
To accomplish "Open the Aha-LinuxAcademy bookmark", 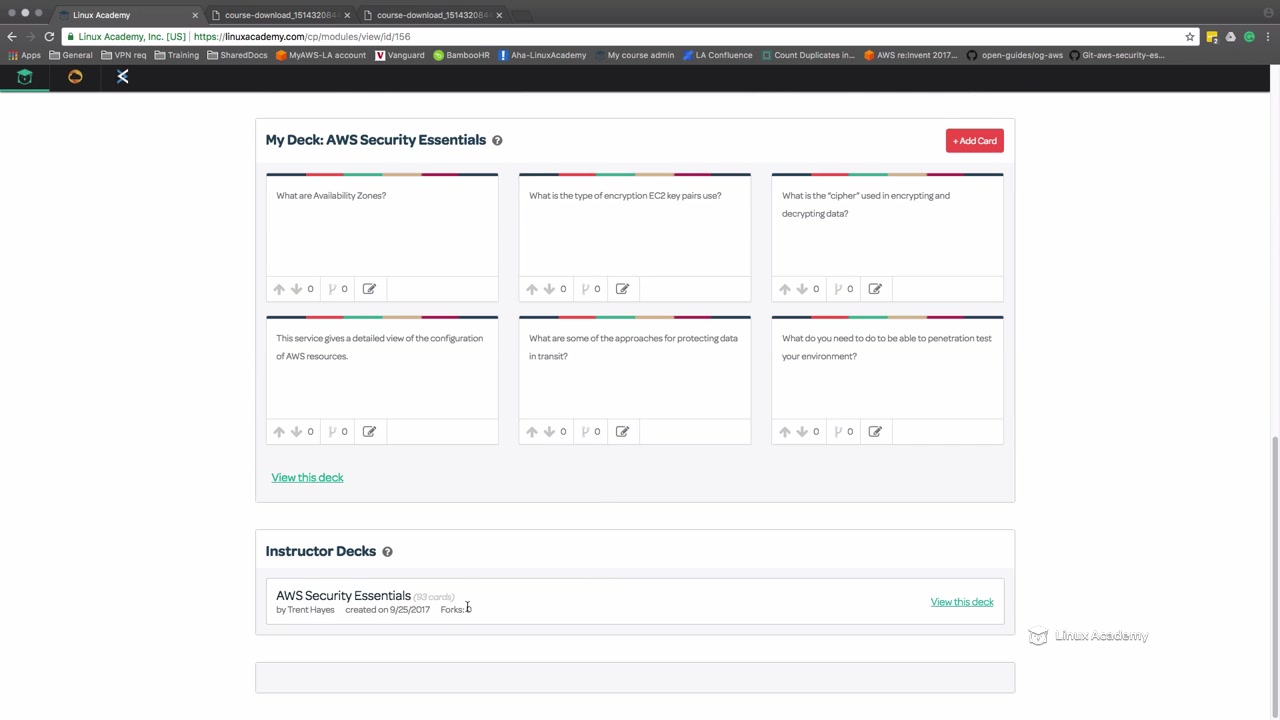I will click(542, 56).
